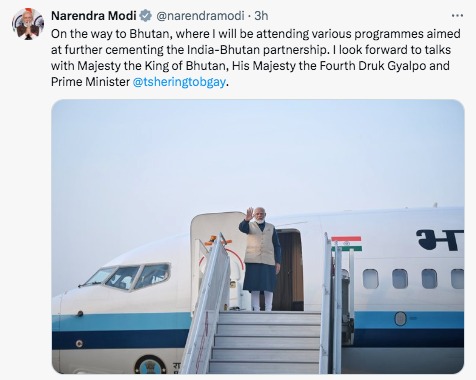The image size is (476, 380).
Task: Click the Indian flag on the fuselage
Action: pyautogui.click(x=346, y=243)
